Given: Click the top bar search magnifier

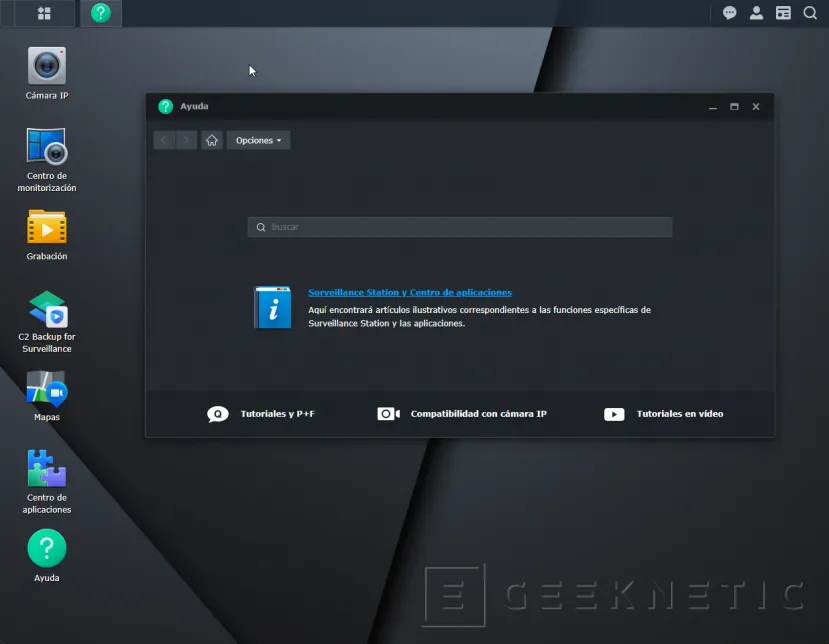Looking at the screenshot, I should coord(809,13).
